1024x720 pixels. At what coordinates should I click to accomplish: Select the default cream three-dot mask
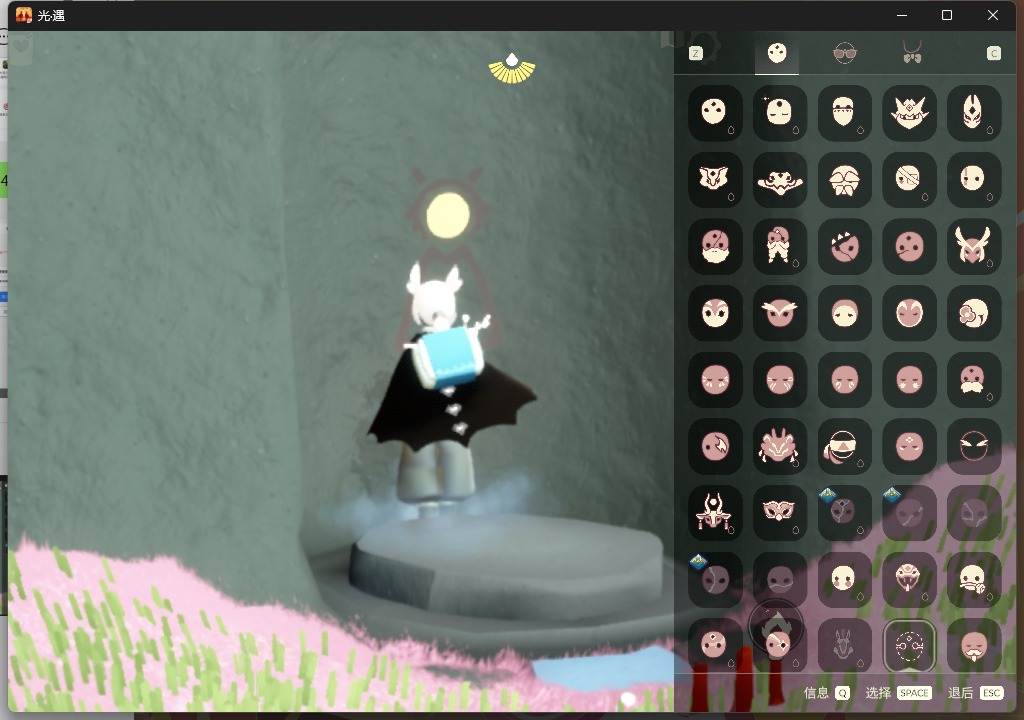(x=714, y=112)
